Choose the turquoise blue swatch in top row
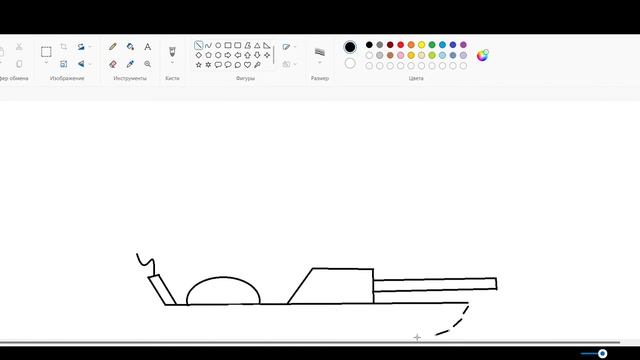 pyautogui.click(x=442, y=45)
